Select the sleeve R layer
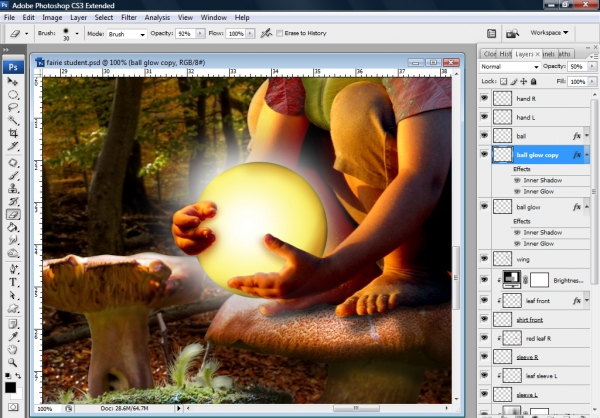600x418 pixels. click(x=541, y=357)
